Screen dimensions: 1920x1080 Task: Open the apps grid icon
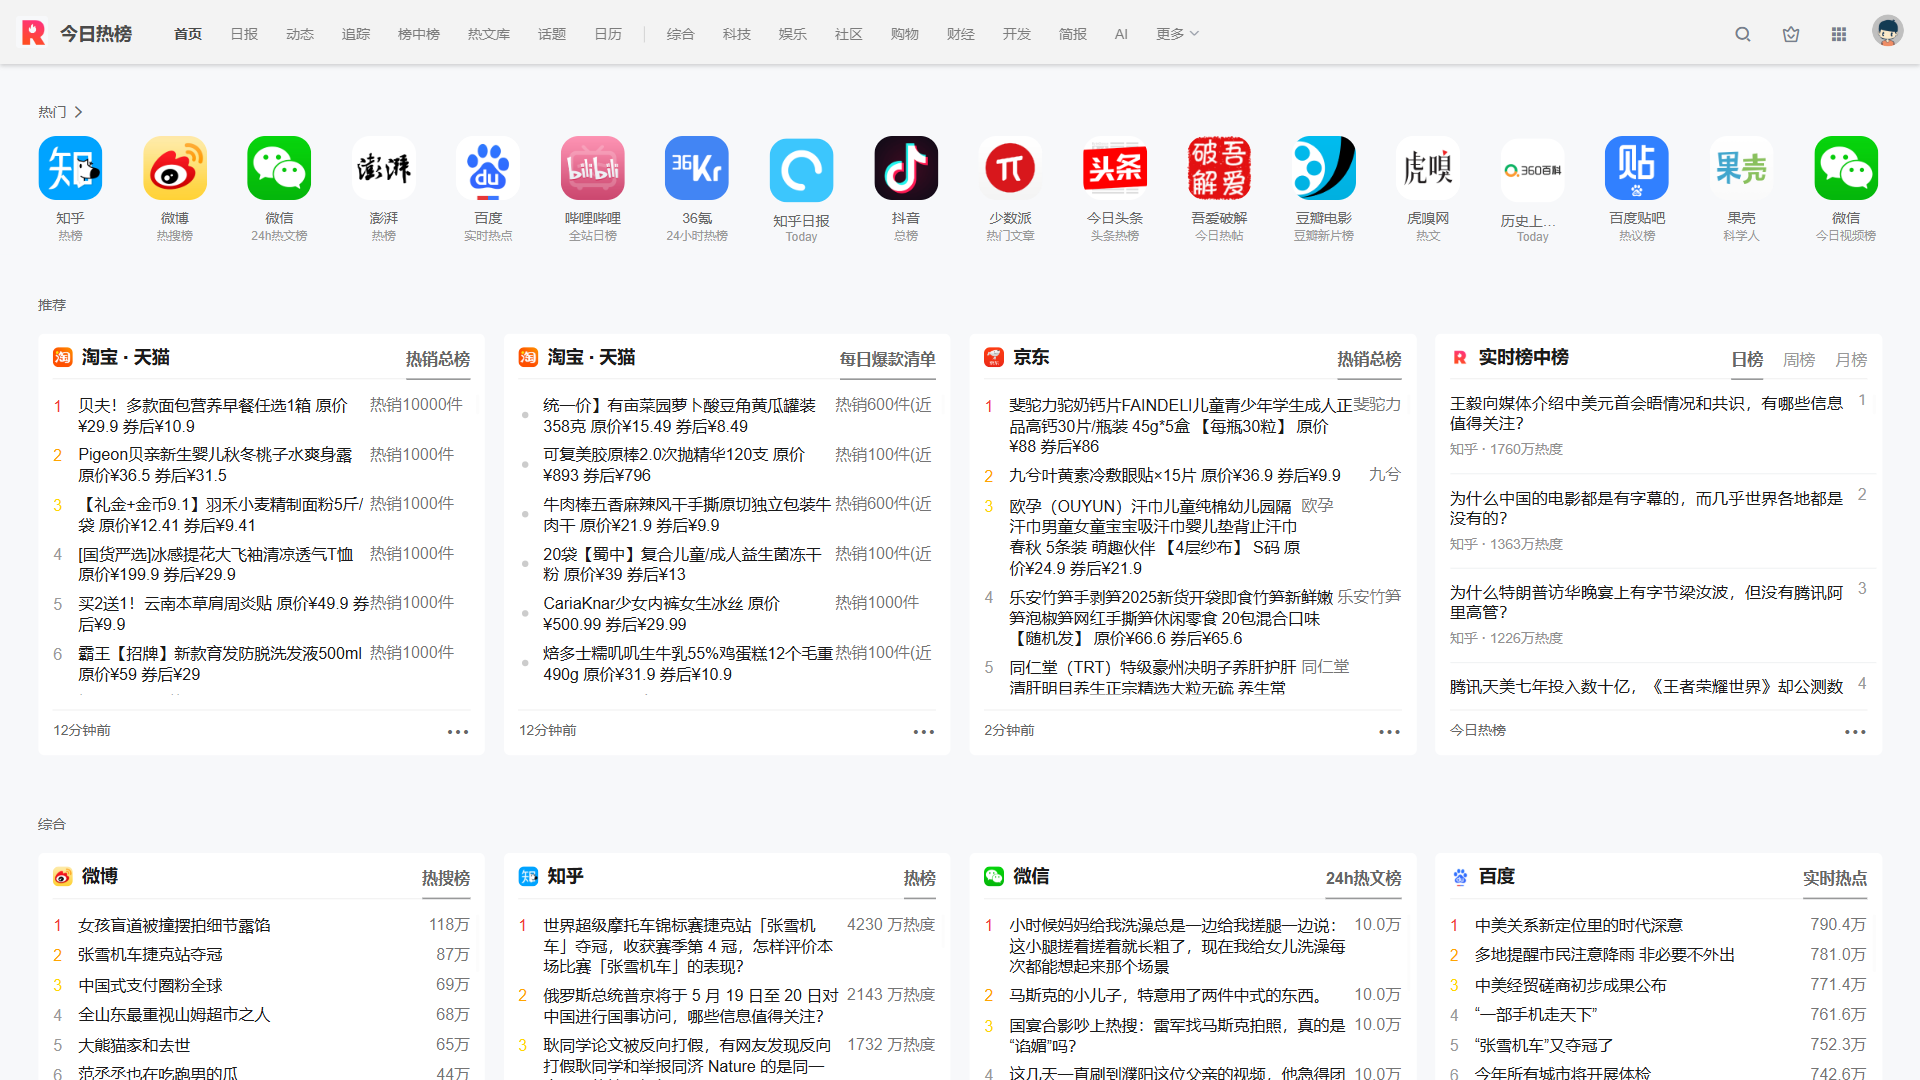click(x=1839, y=34)
